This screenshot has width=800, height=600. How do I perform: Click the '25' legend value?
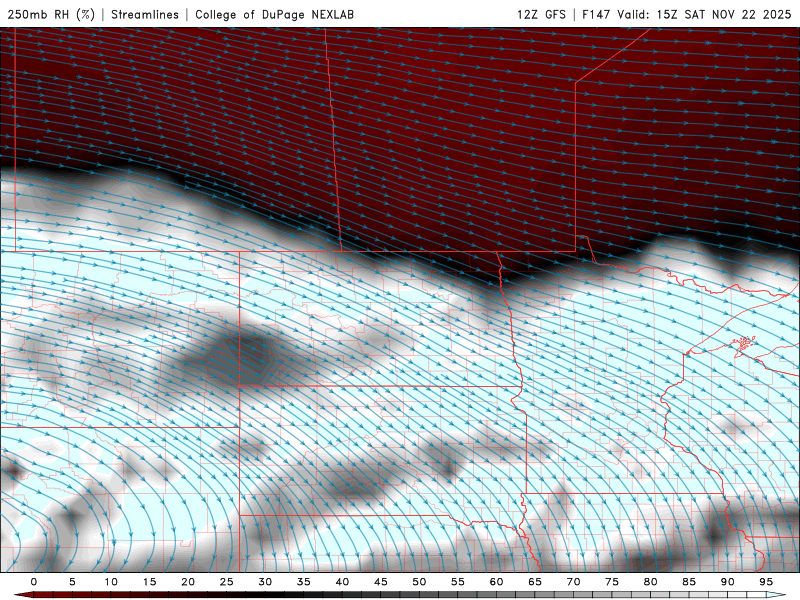[227, 582]
